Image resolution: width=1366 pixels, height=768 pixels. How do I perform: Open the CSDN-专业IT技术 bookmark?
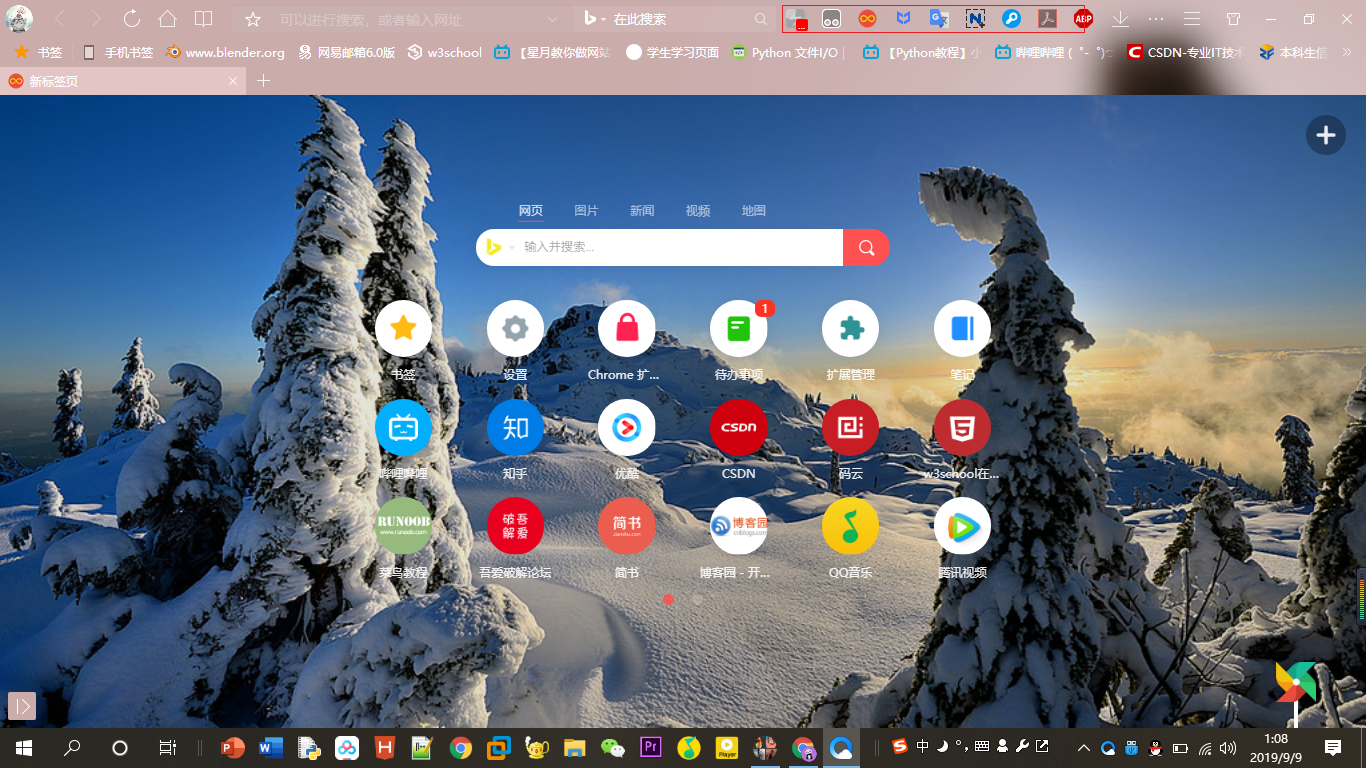tap(1186, 52)
